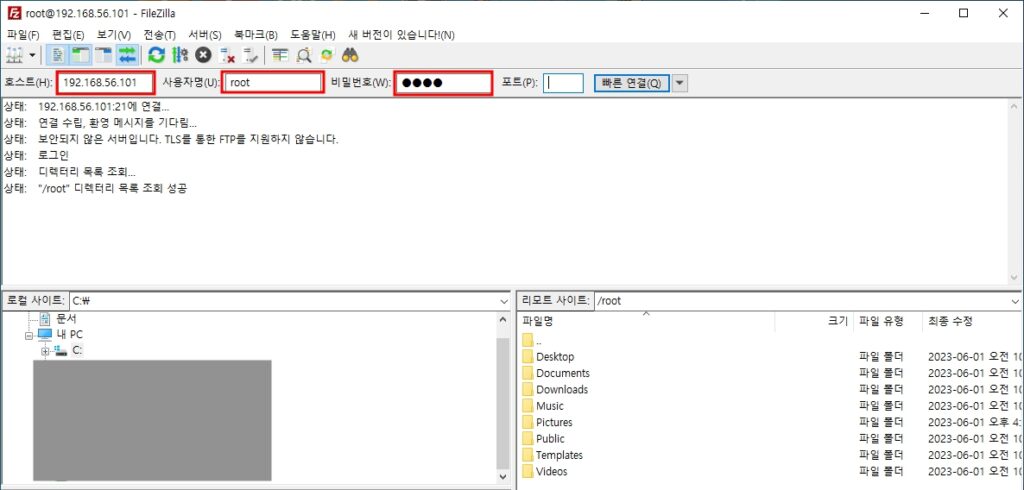Sort by 파일명 column header
Image resolution: width=1024 pixels, height=490 pixels.
[647, 321]
